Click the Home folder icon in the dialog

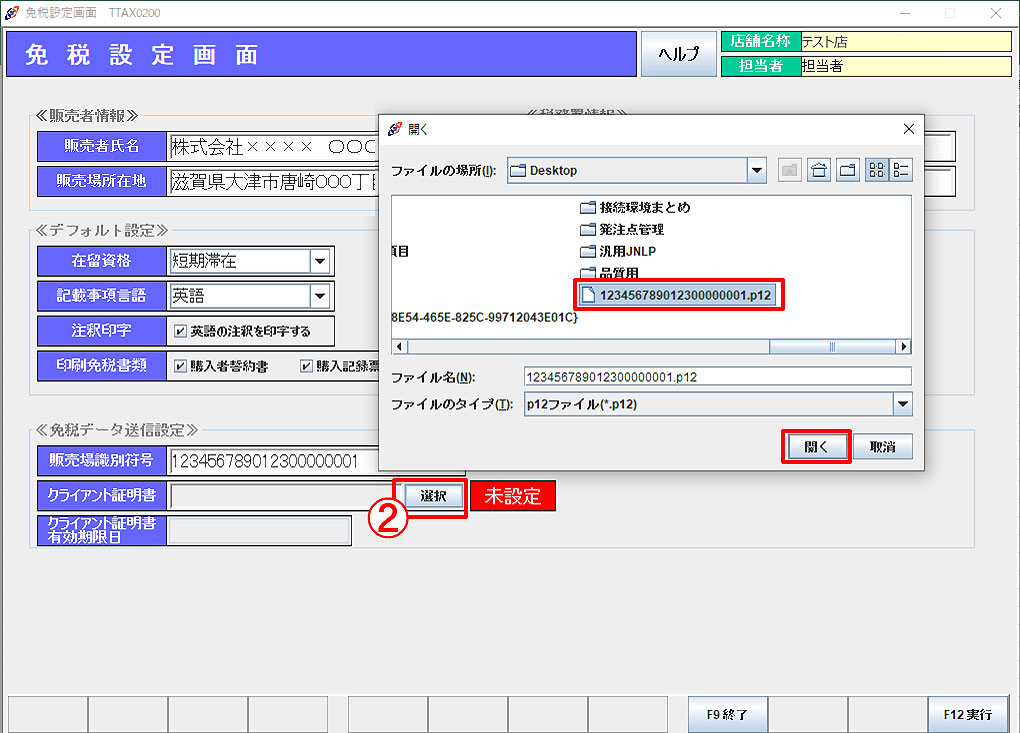tap(818, 170)
